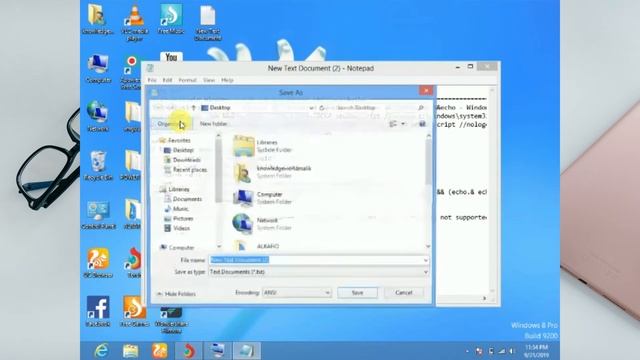Select Favorites in navigation pane
The width and height of the screenshot is (640, 360).
[x=175, y=140]
